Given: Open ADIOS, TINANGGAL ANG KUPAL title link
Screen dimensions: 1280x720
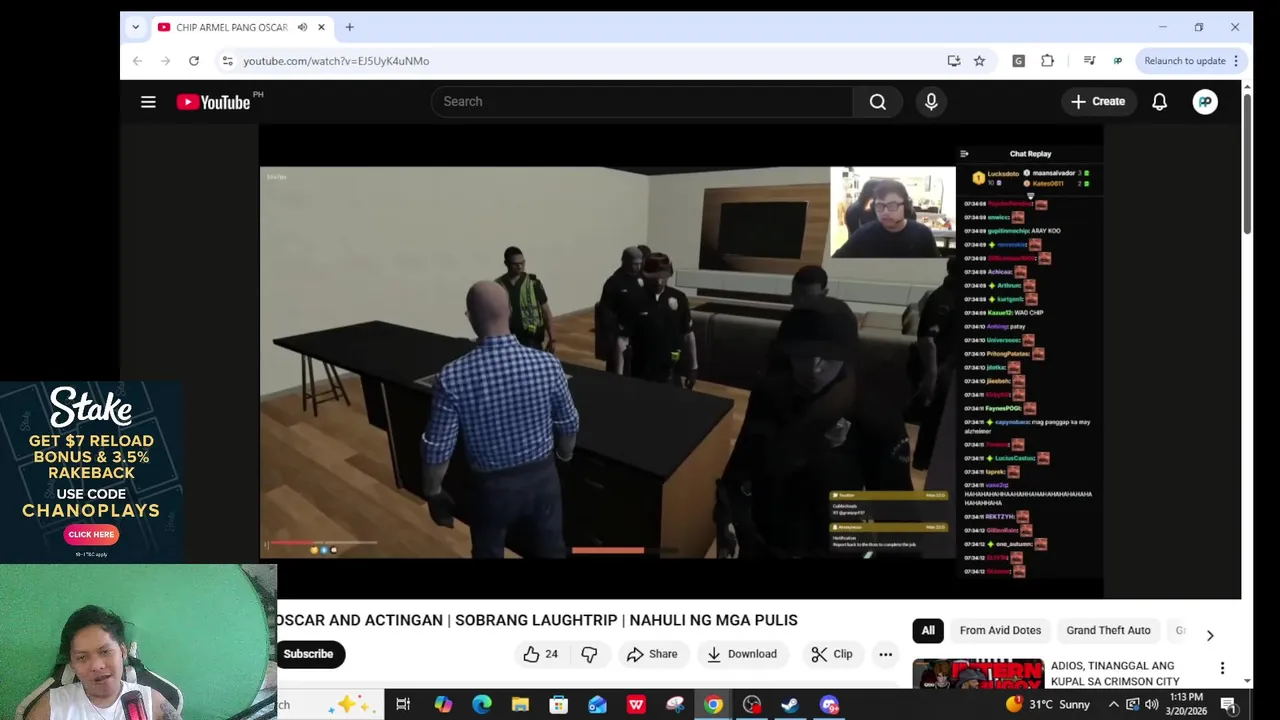Looking at the screenshot, I should pyautogui.click(x=1114, y=673).
